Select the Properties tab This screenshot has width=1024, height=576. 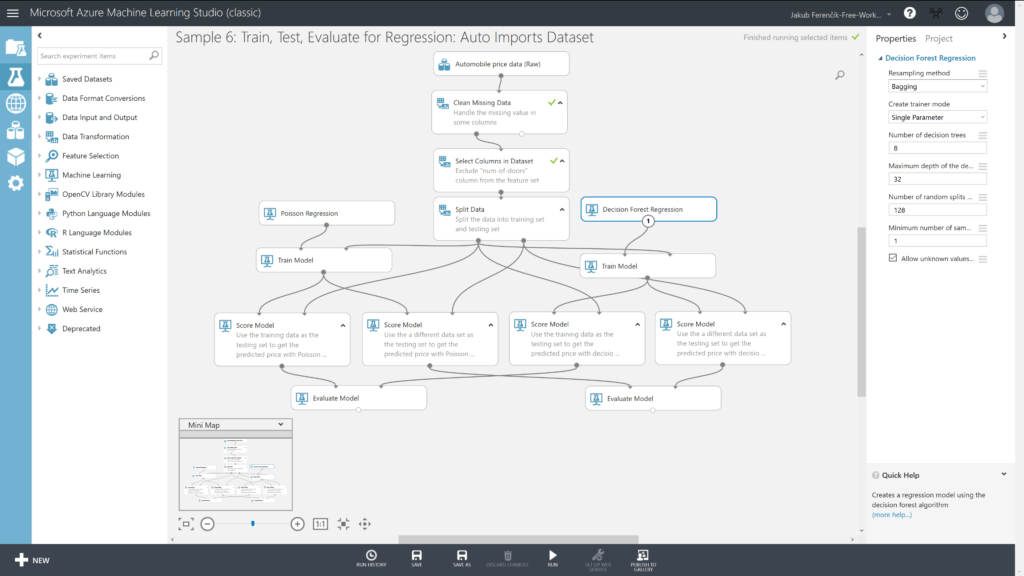[895, 38]
